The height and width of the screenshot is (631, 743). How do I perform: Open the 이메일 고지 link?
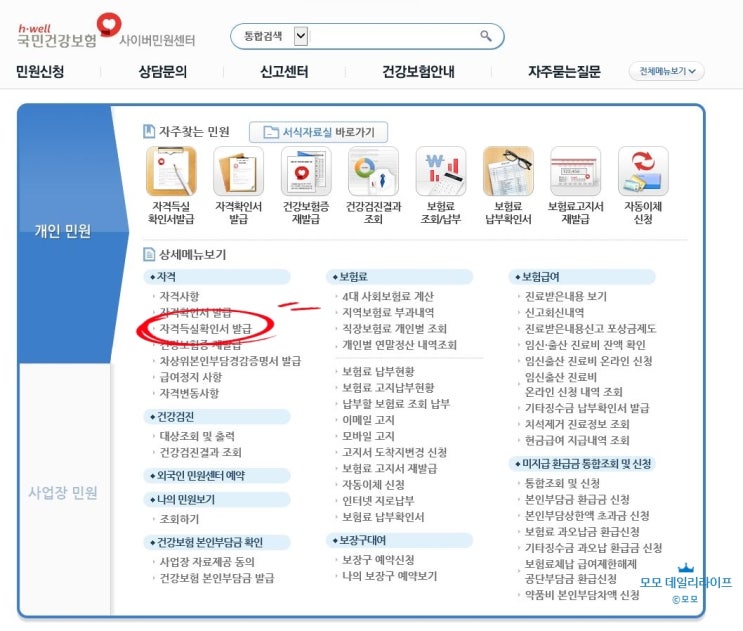tap(368, 420)
